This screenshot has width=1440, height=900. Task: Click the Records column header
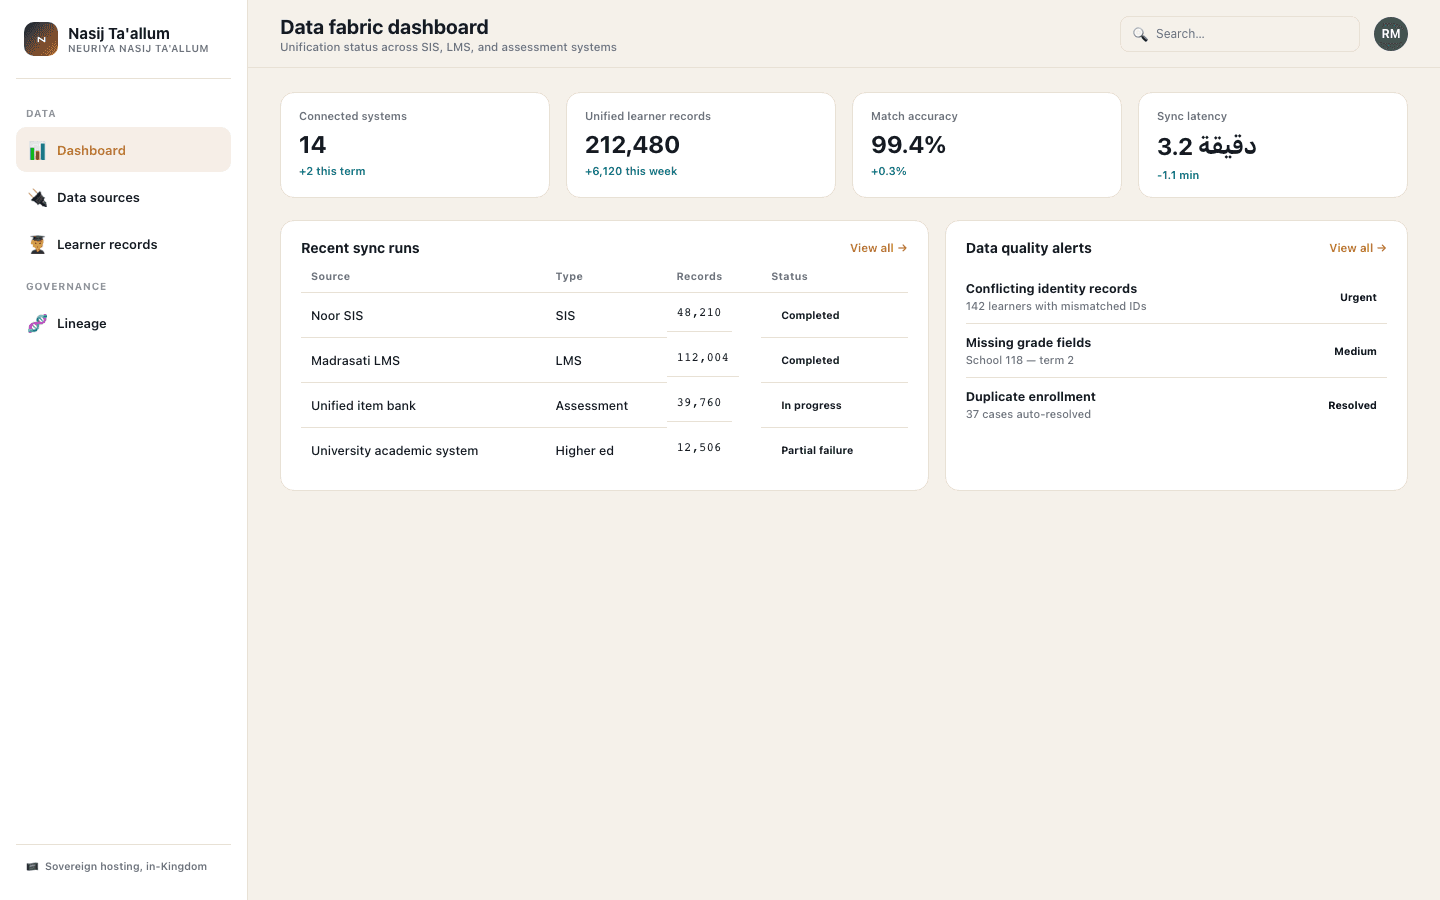(x=699, y=277)
